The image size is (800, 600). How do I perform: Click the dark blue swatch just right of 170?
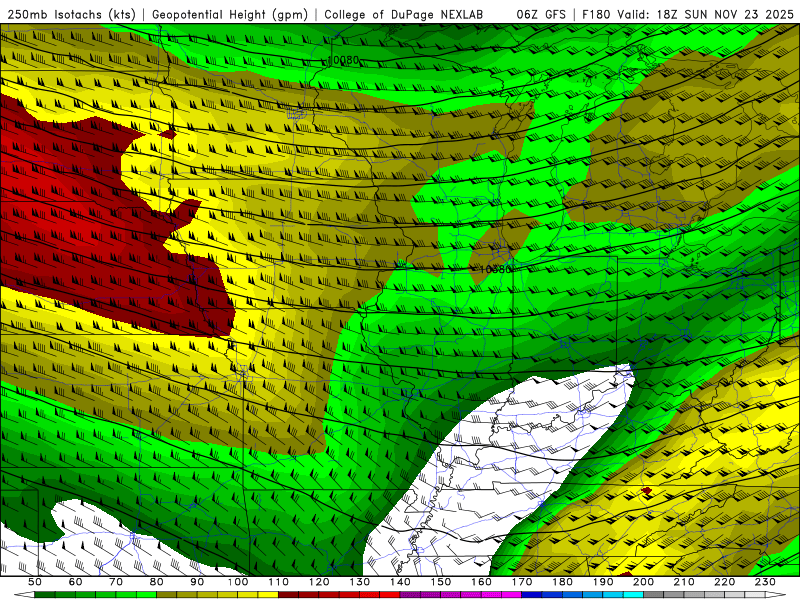(x=532, y=595)
